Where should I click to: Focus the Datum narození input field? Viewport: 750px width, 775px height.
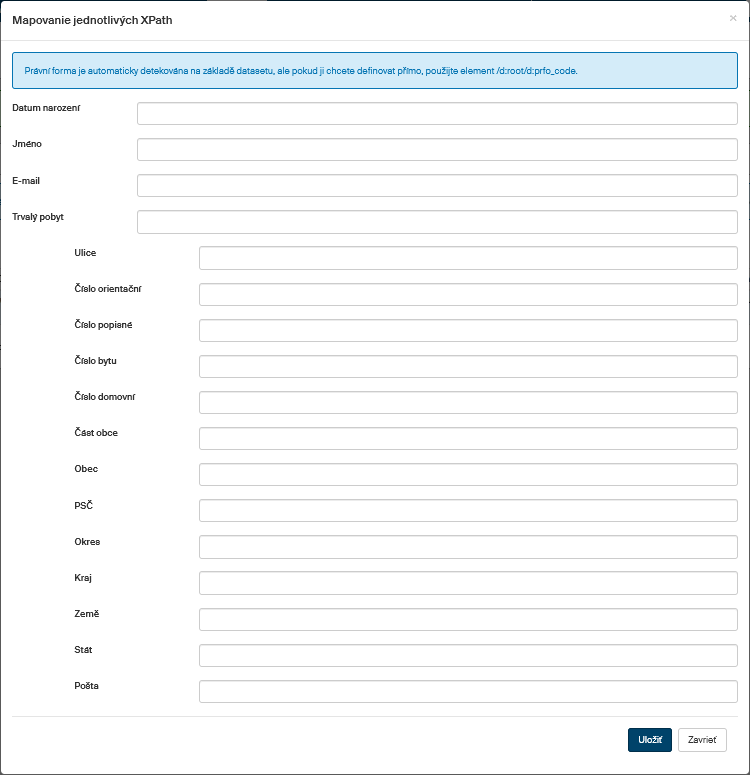coord(437,113)
